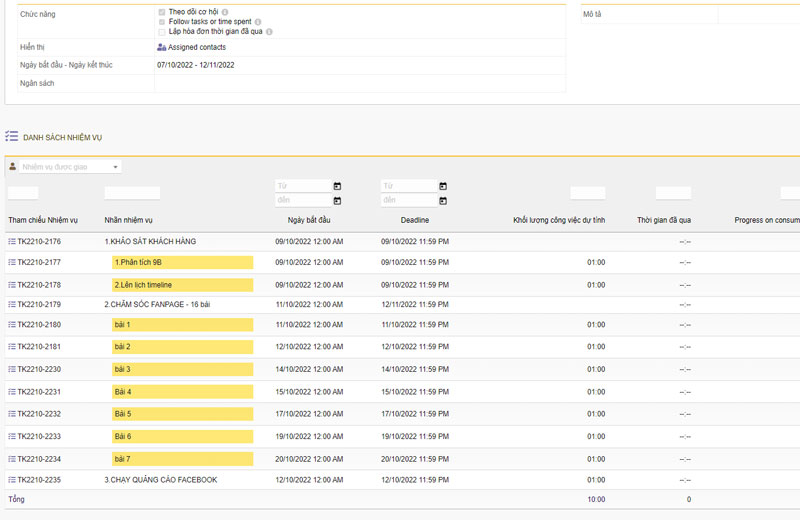
Task: Sort by Ngày bắt đầu column header
Action: 309,220
